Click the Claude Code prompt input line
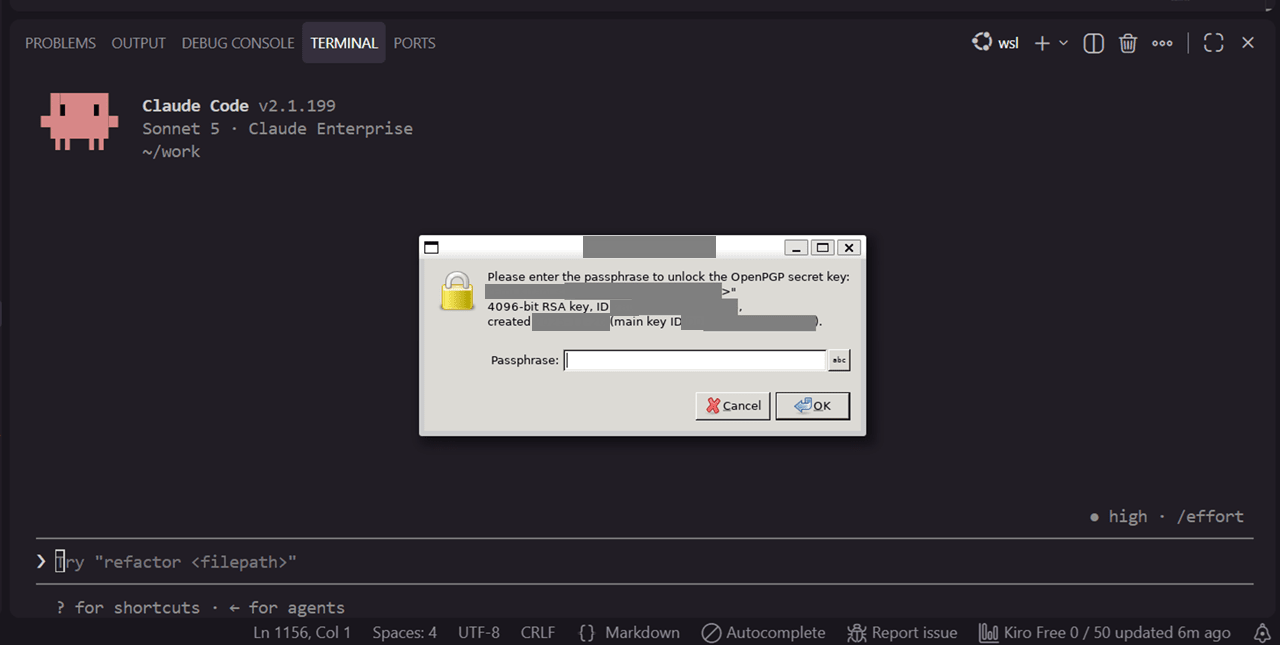The width and height of the screenshot is (1280, 645). point(644,562)
